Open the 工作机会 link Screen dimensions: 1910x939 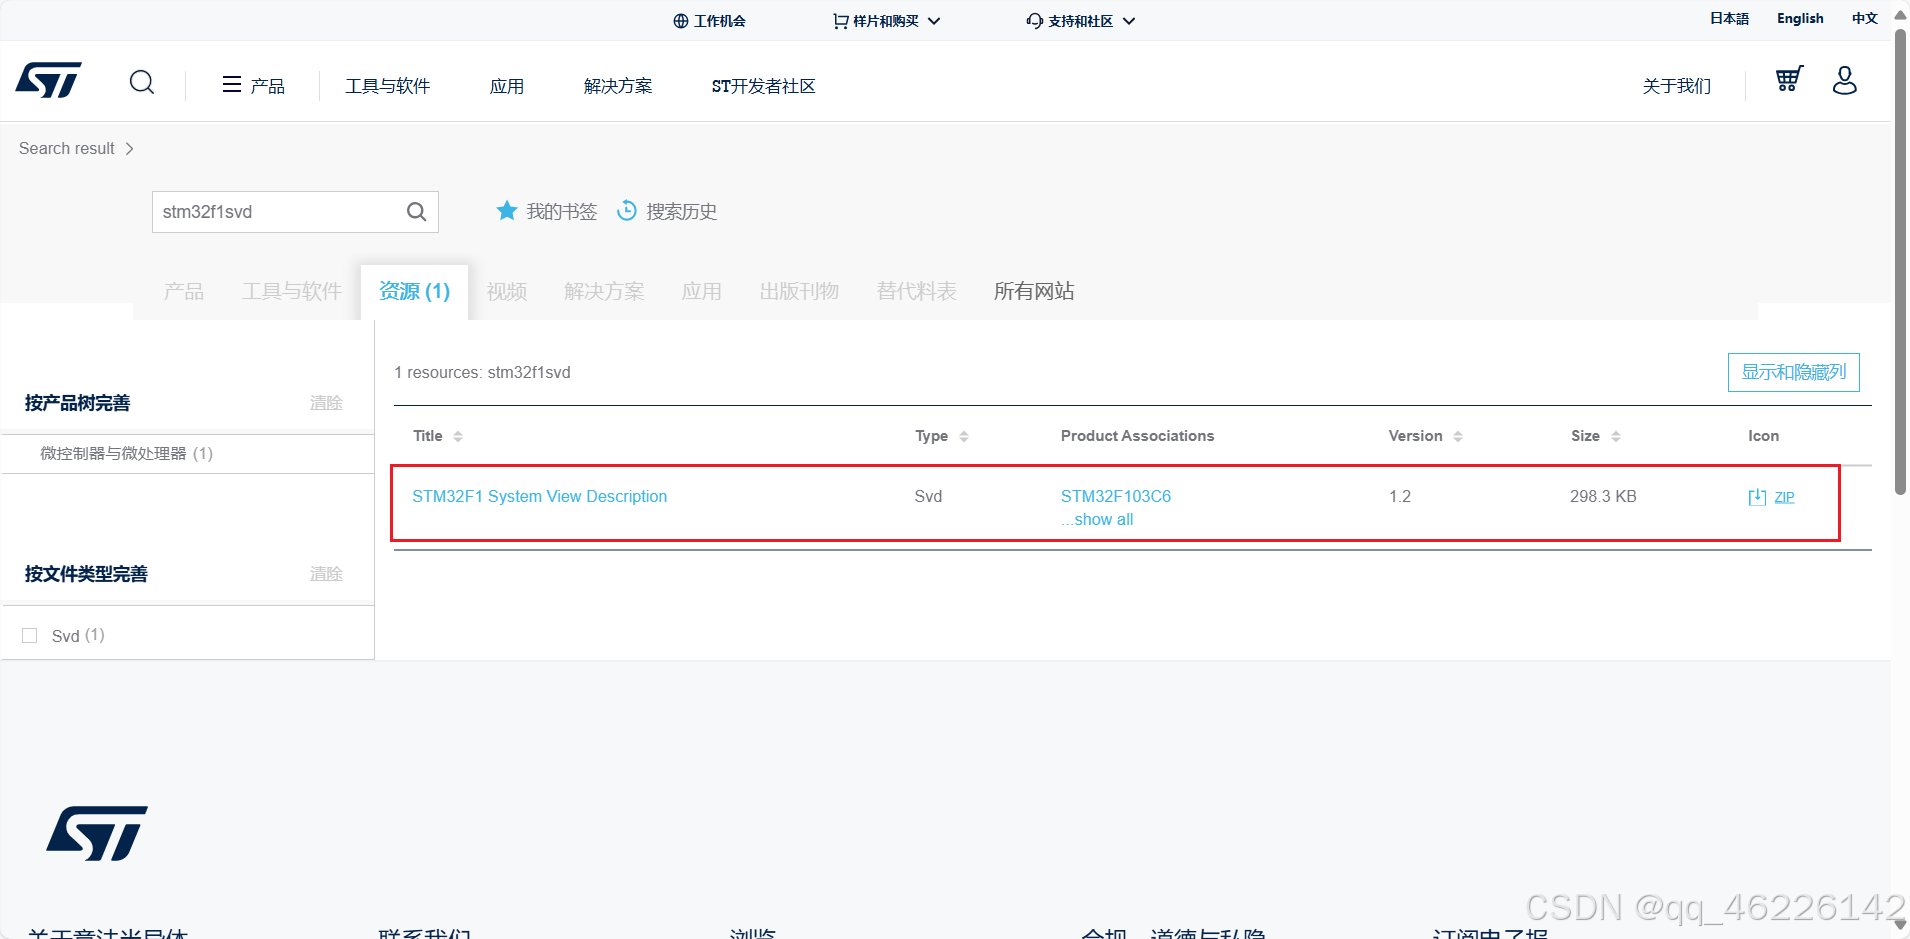click(x=720, y=21)
